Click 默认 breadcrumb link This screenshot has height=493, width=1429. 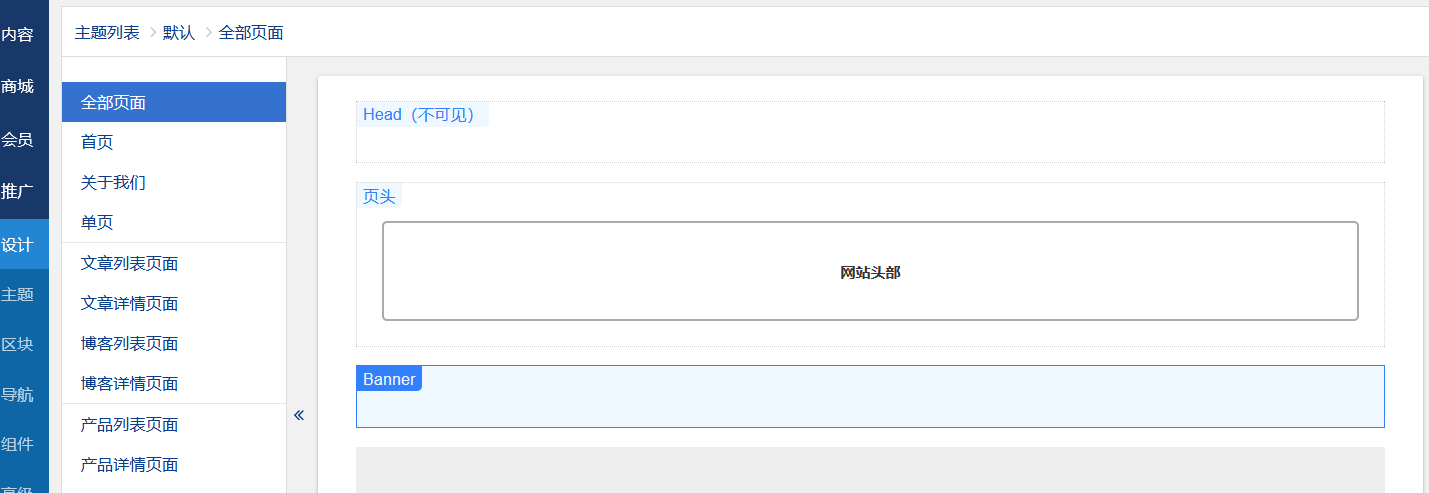click(x=179, y=32)
